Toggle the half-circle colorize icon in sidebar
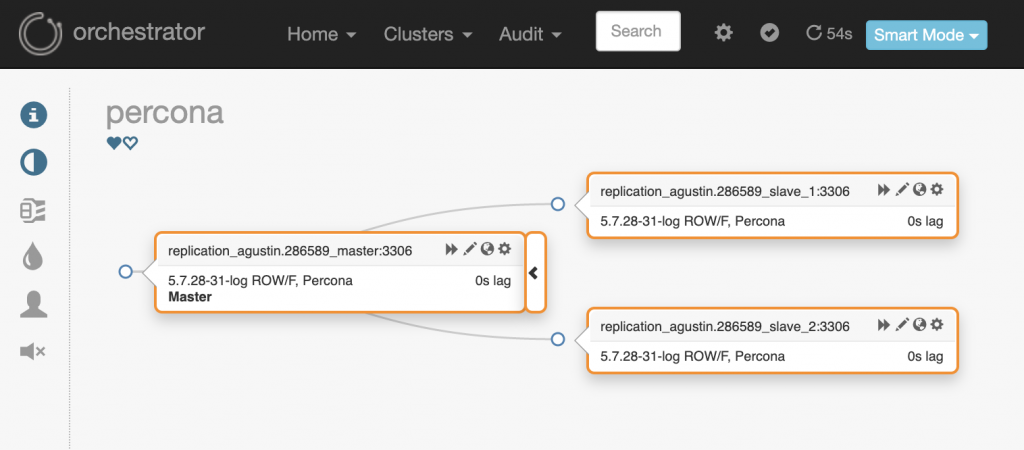The width and height of the screenshot is (1024, 450). (x=34, y=162)
